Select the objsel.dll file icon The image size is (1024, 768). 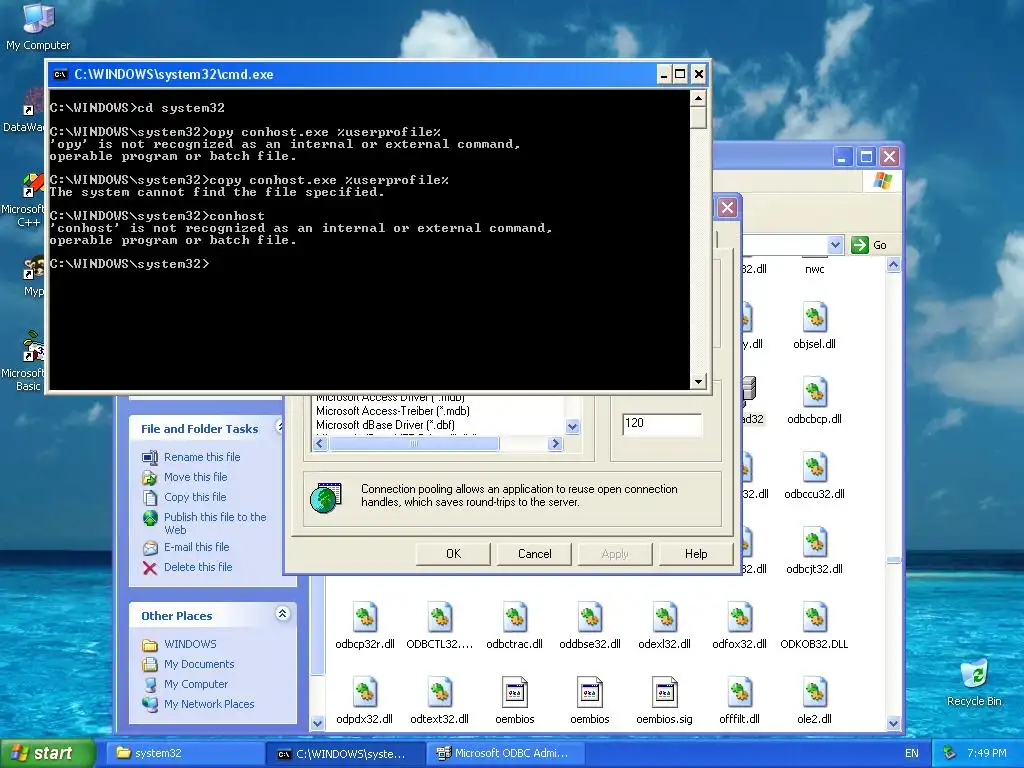[814, 317]
